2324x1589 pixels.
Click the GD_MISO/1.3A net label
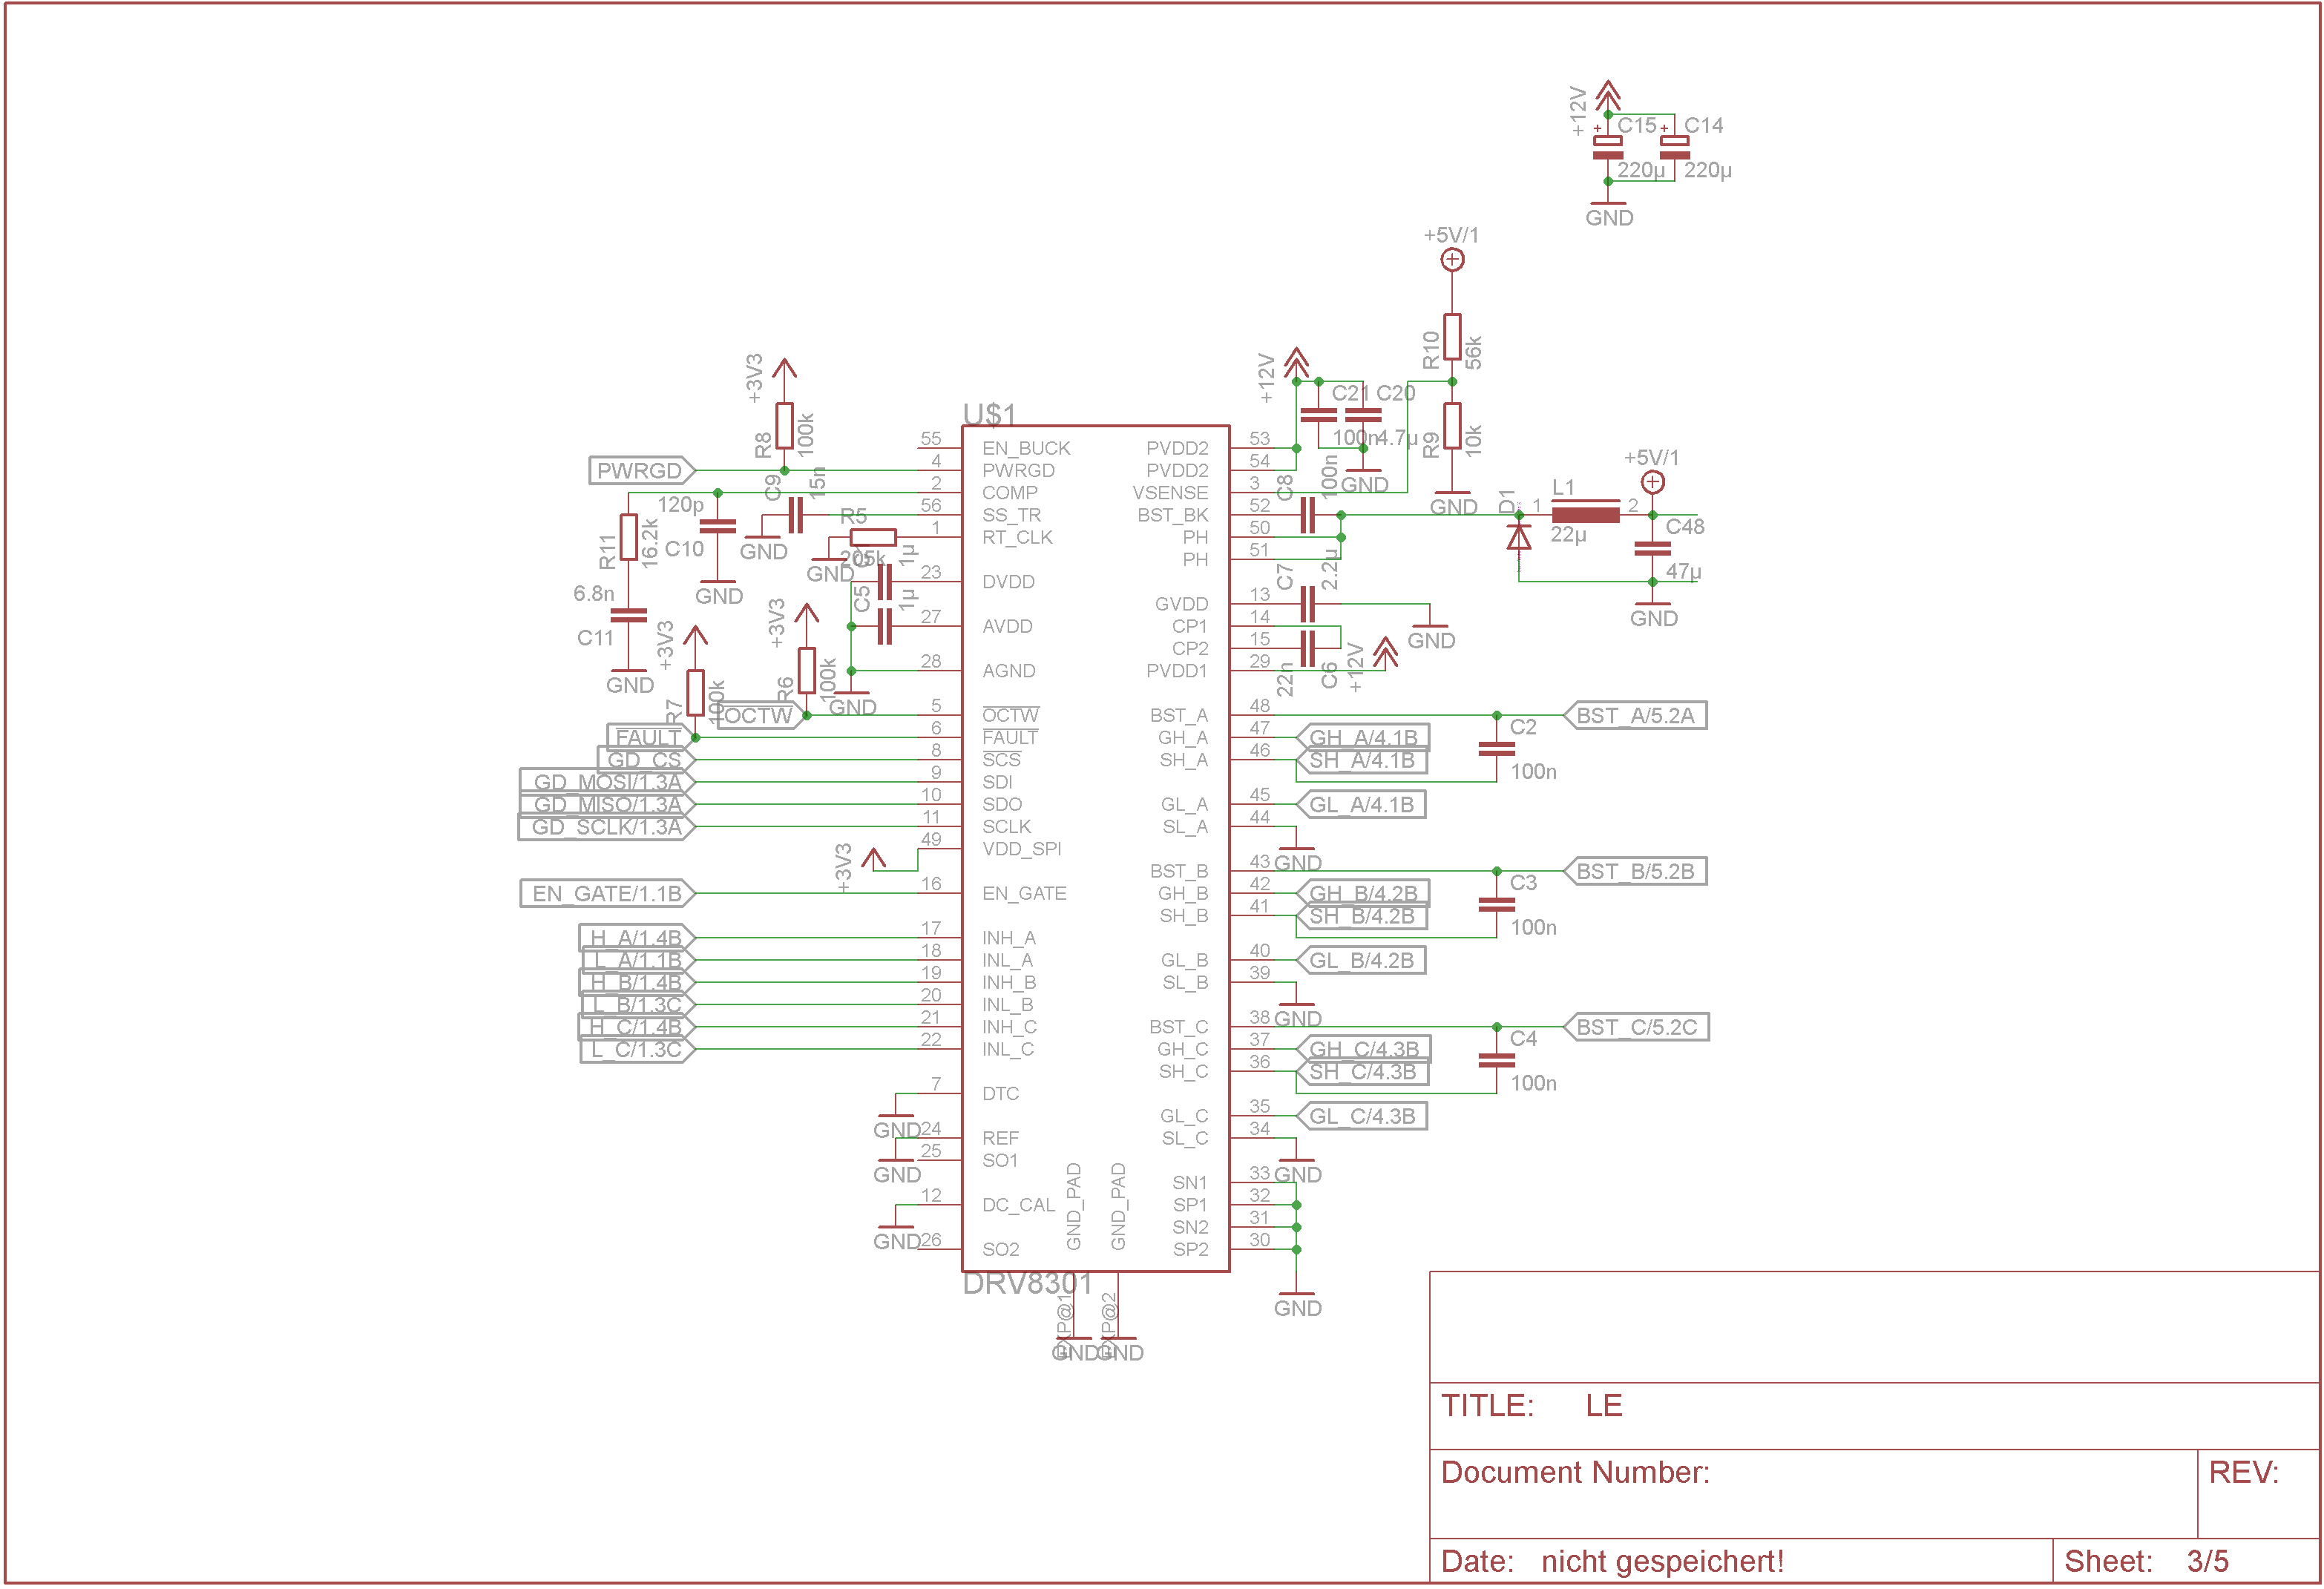[608, 805]
